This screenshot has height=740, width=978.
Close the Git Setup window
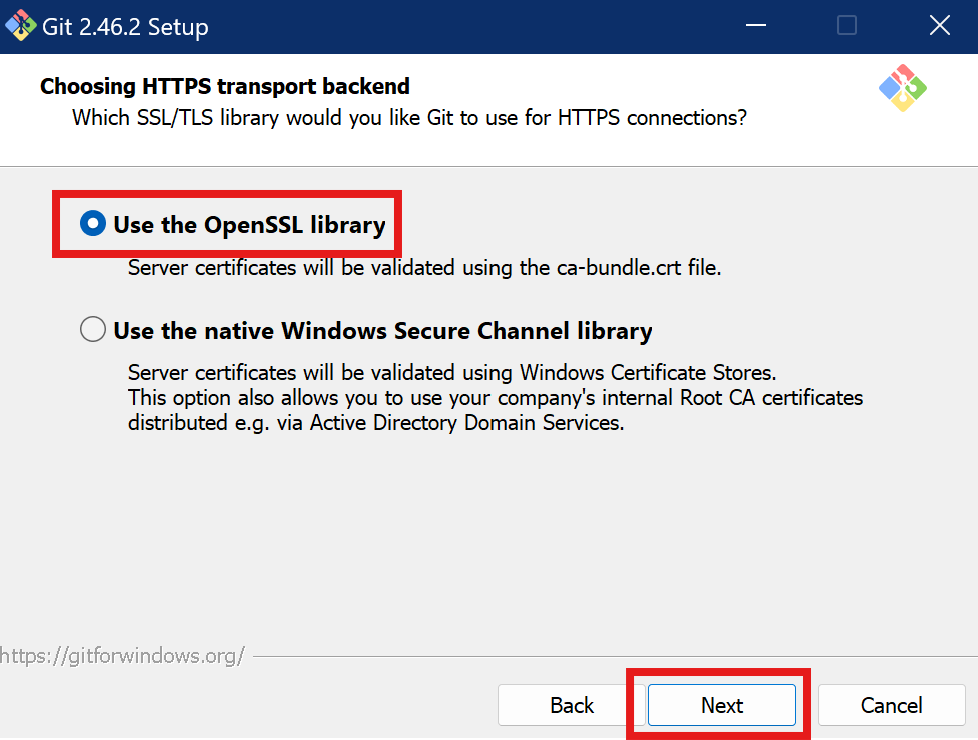[x=939, y=26]
